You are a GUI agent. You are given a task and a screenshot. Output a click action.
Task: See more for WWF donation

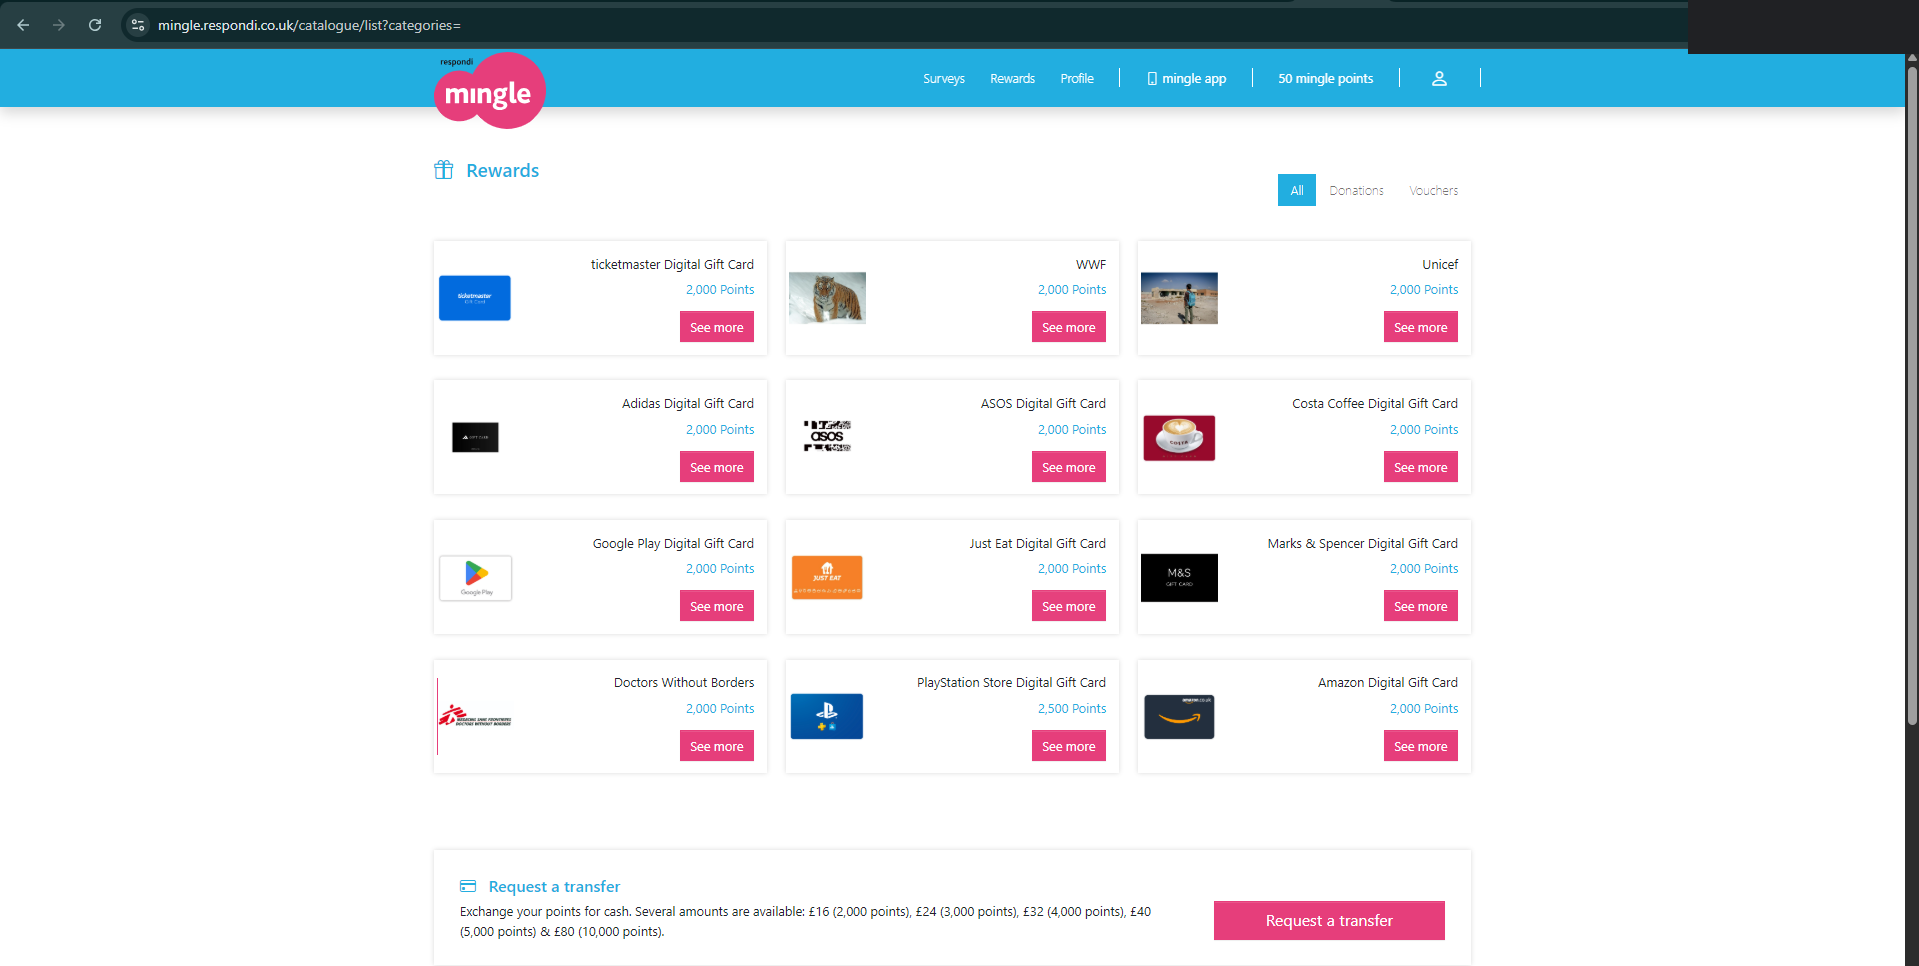(1069, 327)
